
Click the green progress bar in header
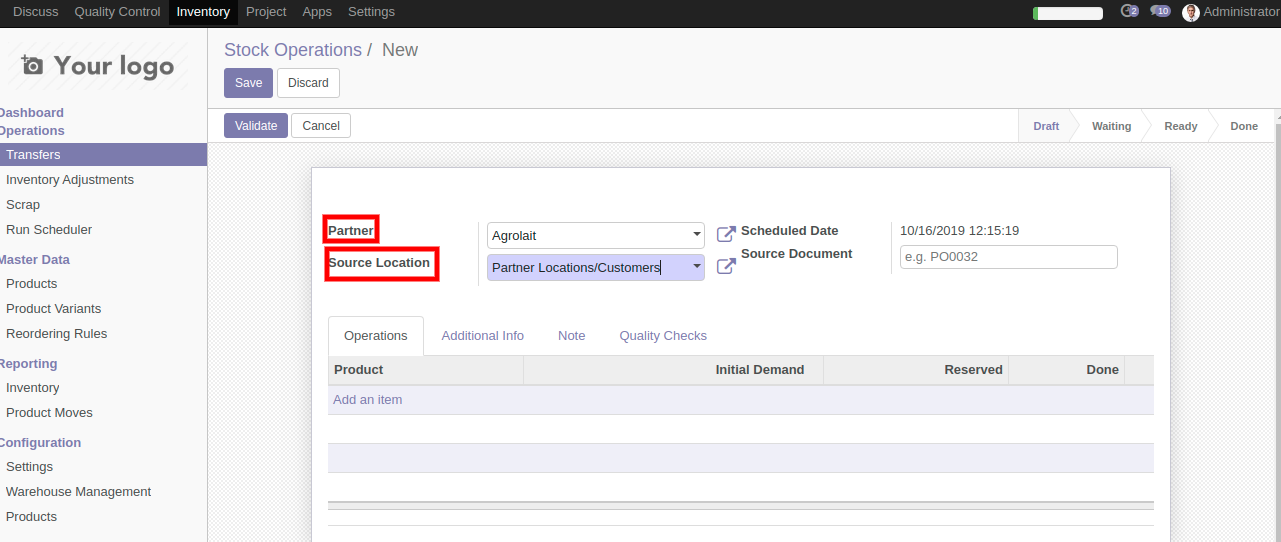1067,13
